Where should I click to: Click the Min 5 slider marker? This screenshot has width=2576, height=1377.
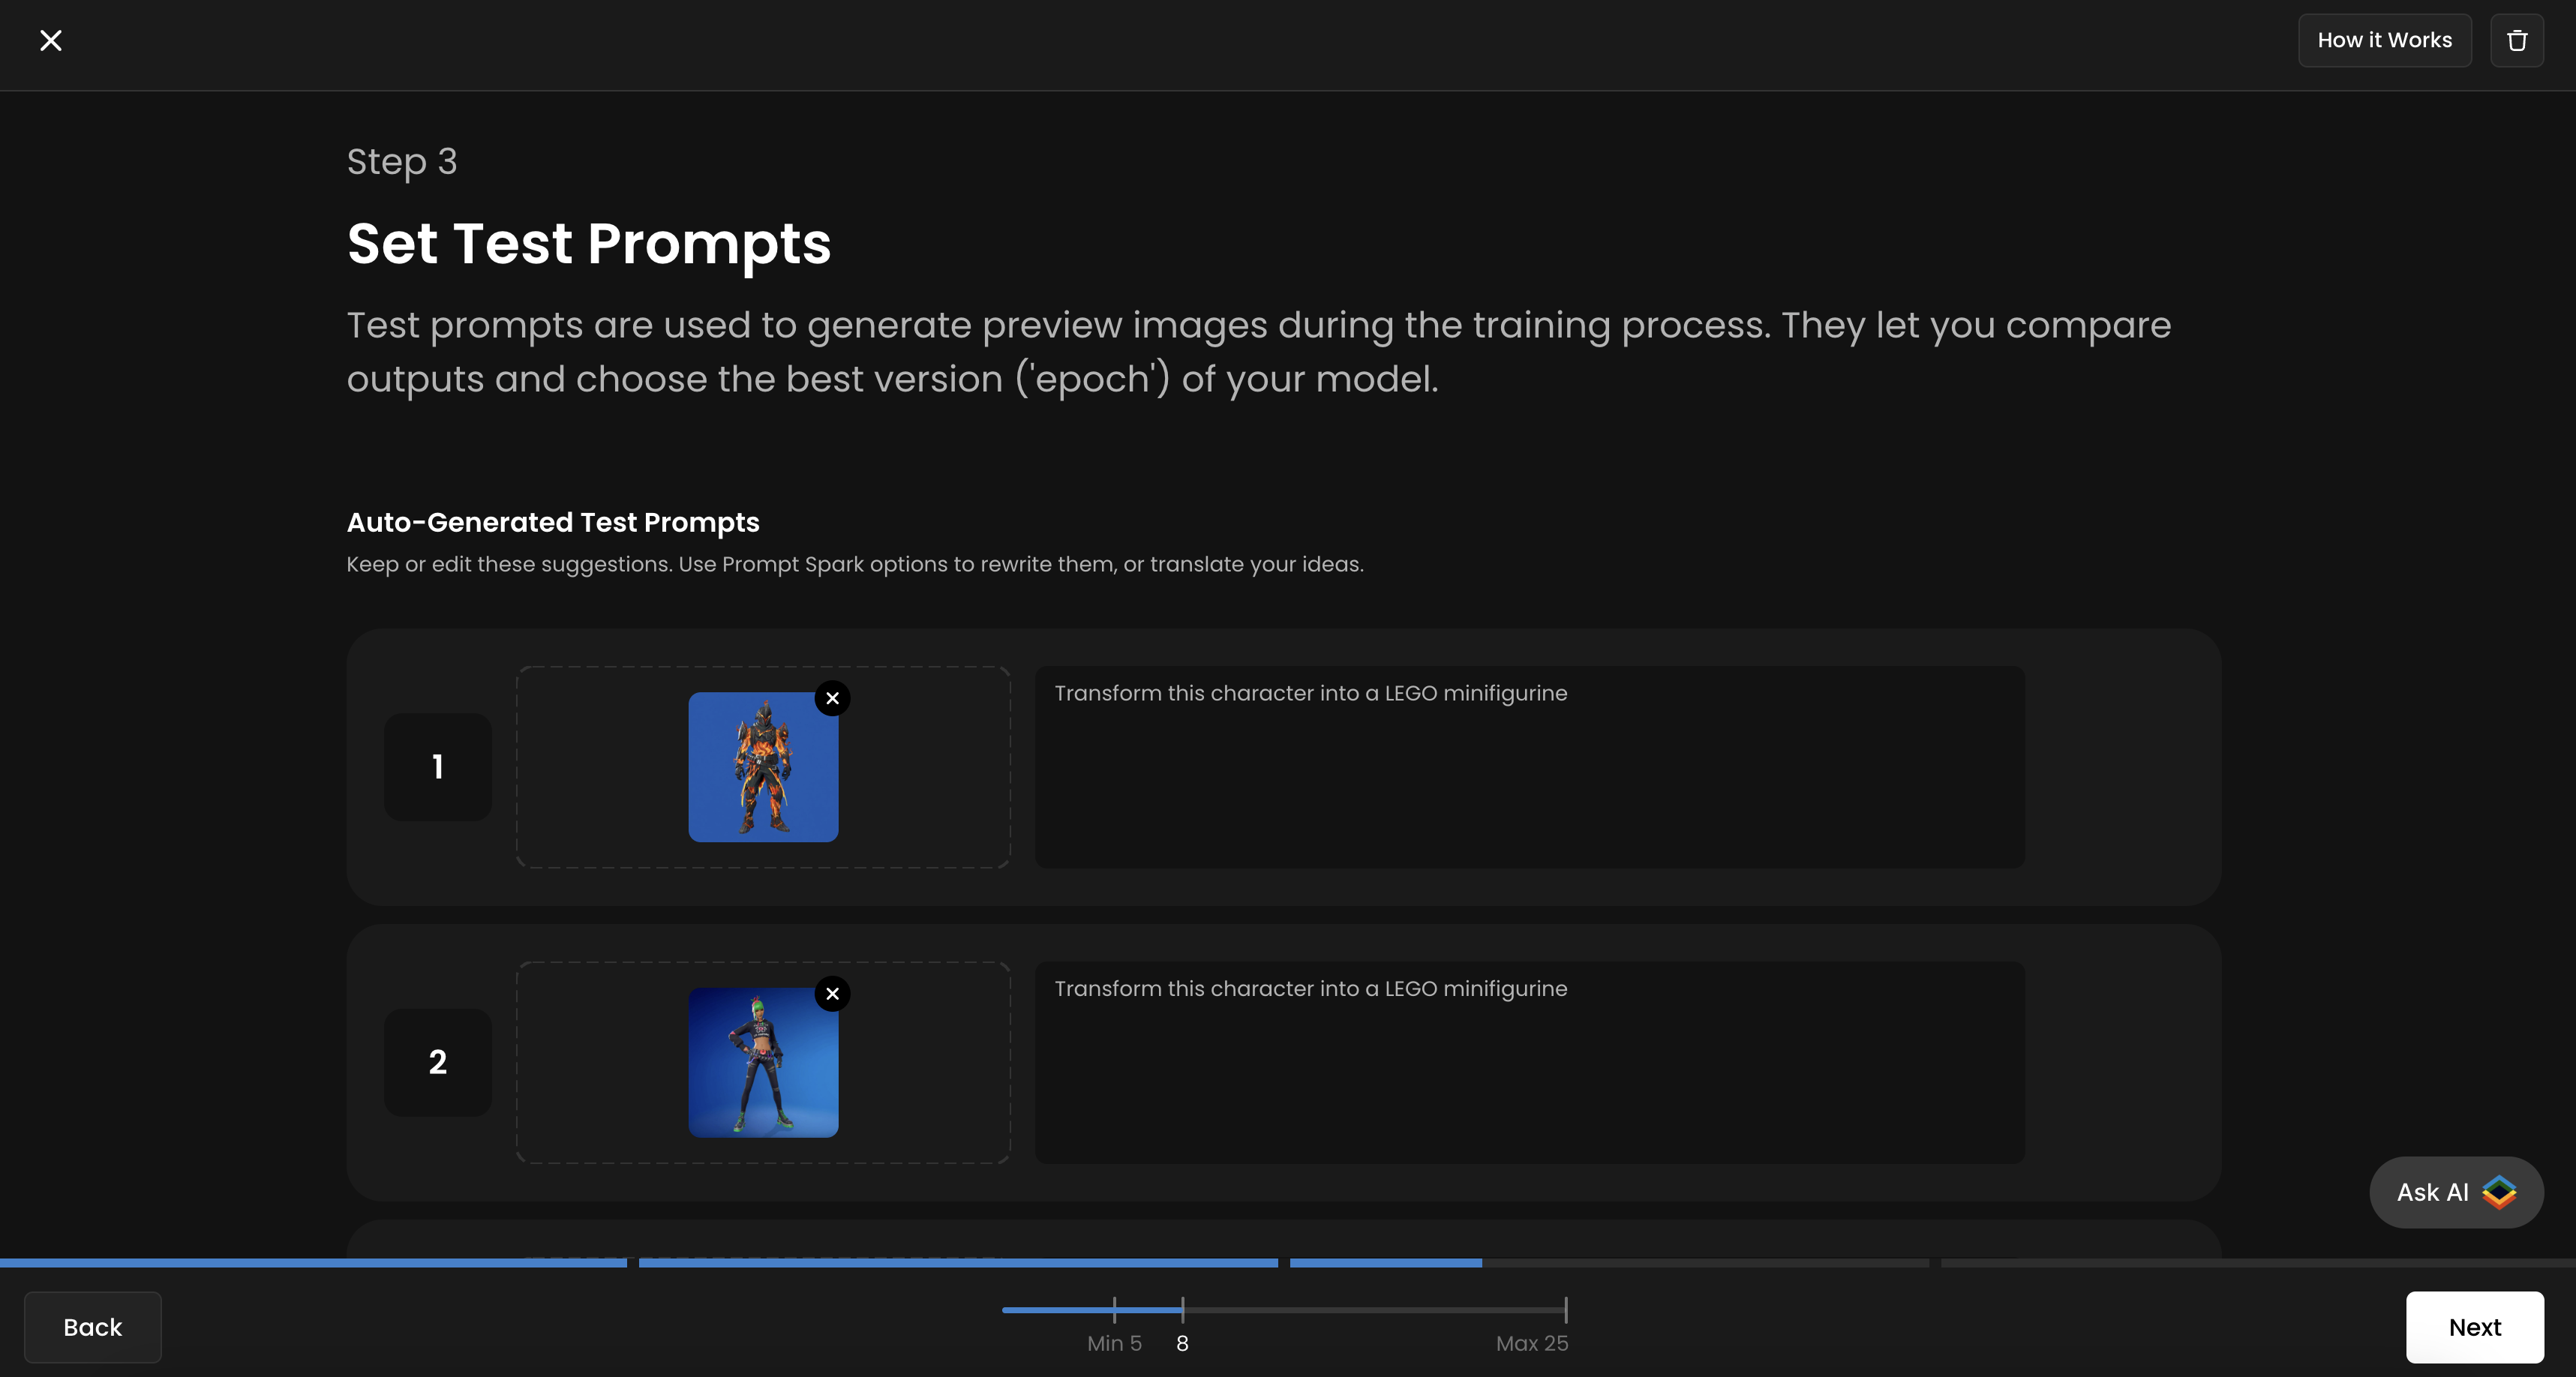click(x=1114, y=1309)
